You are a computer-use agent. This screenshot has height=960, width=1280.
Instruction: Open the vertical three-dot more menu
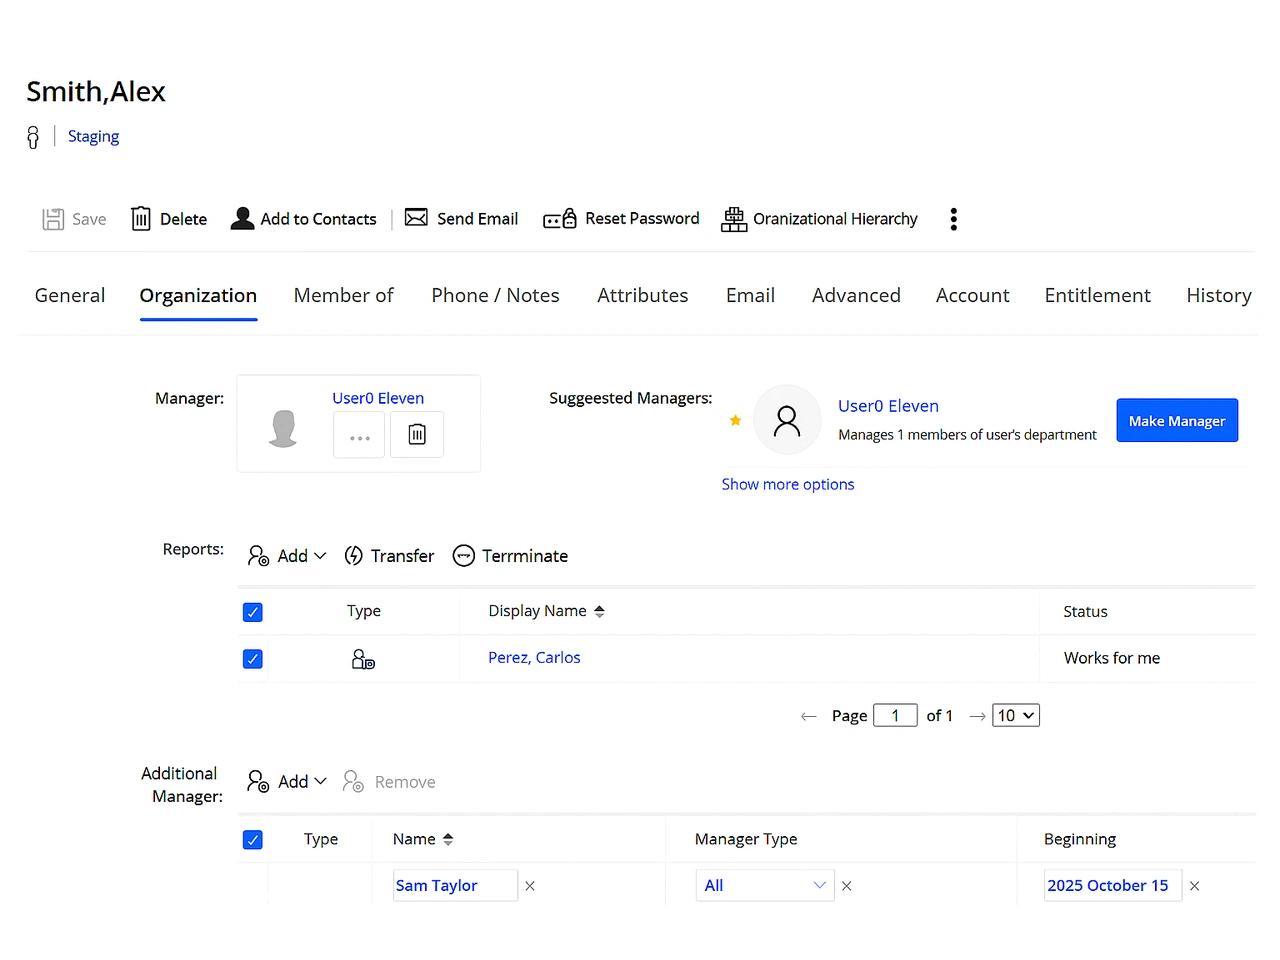(954, 219)
